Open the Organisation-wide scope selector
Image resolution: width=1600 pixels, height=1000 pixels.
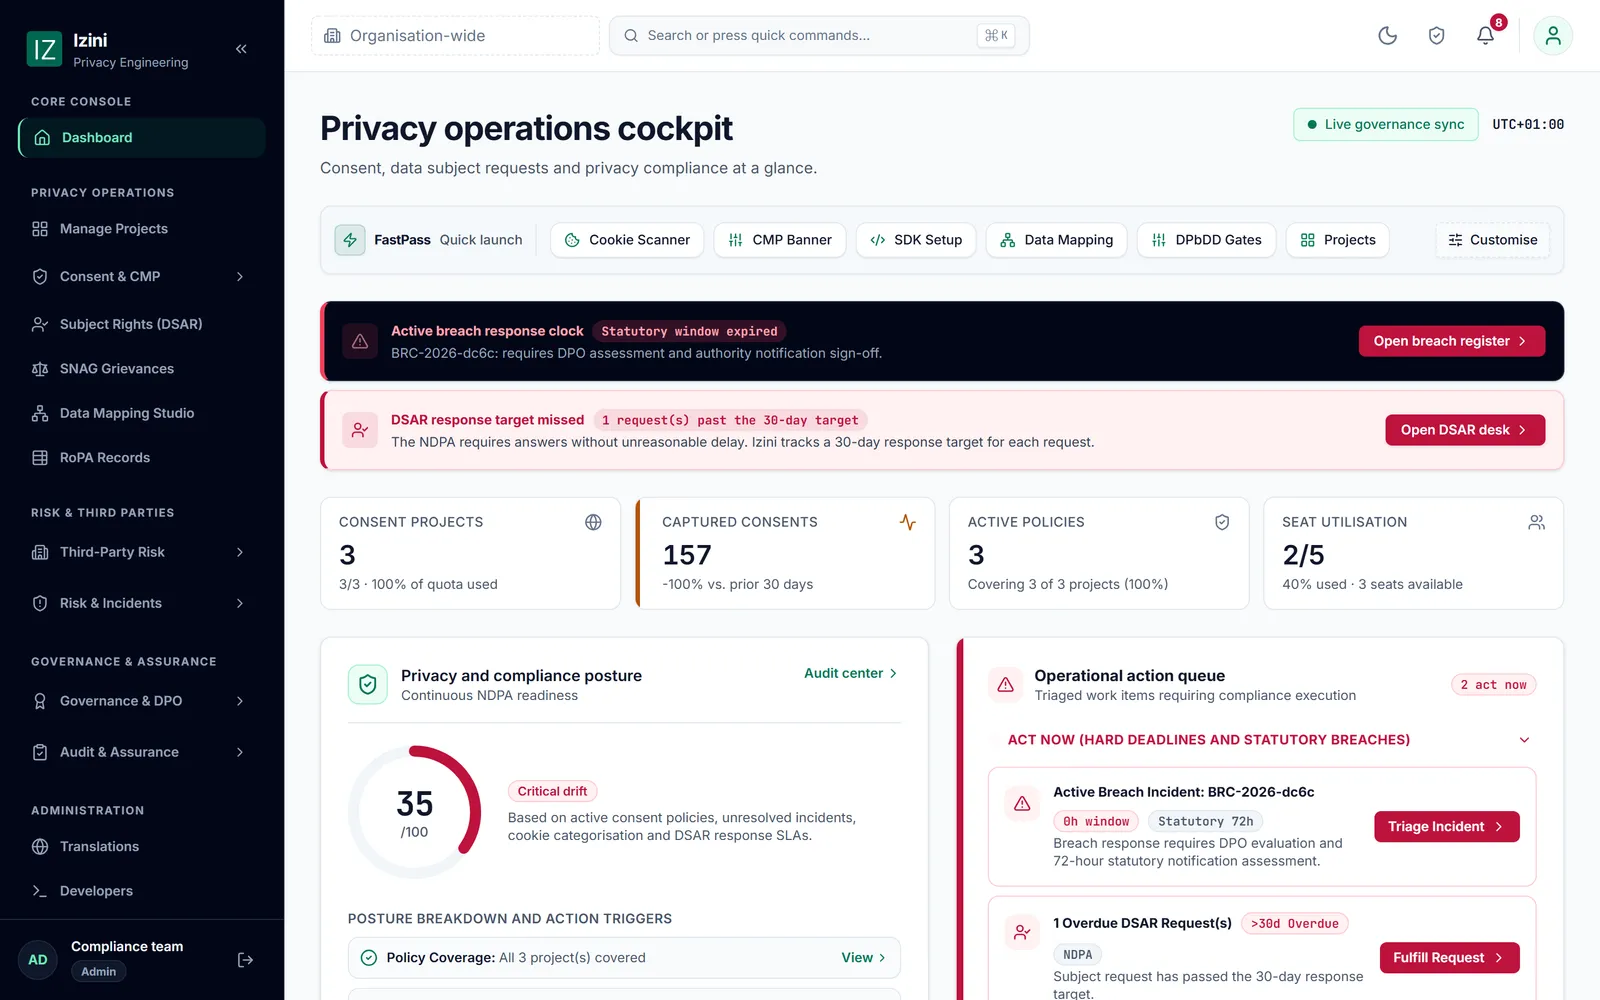tap(455, 36)
